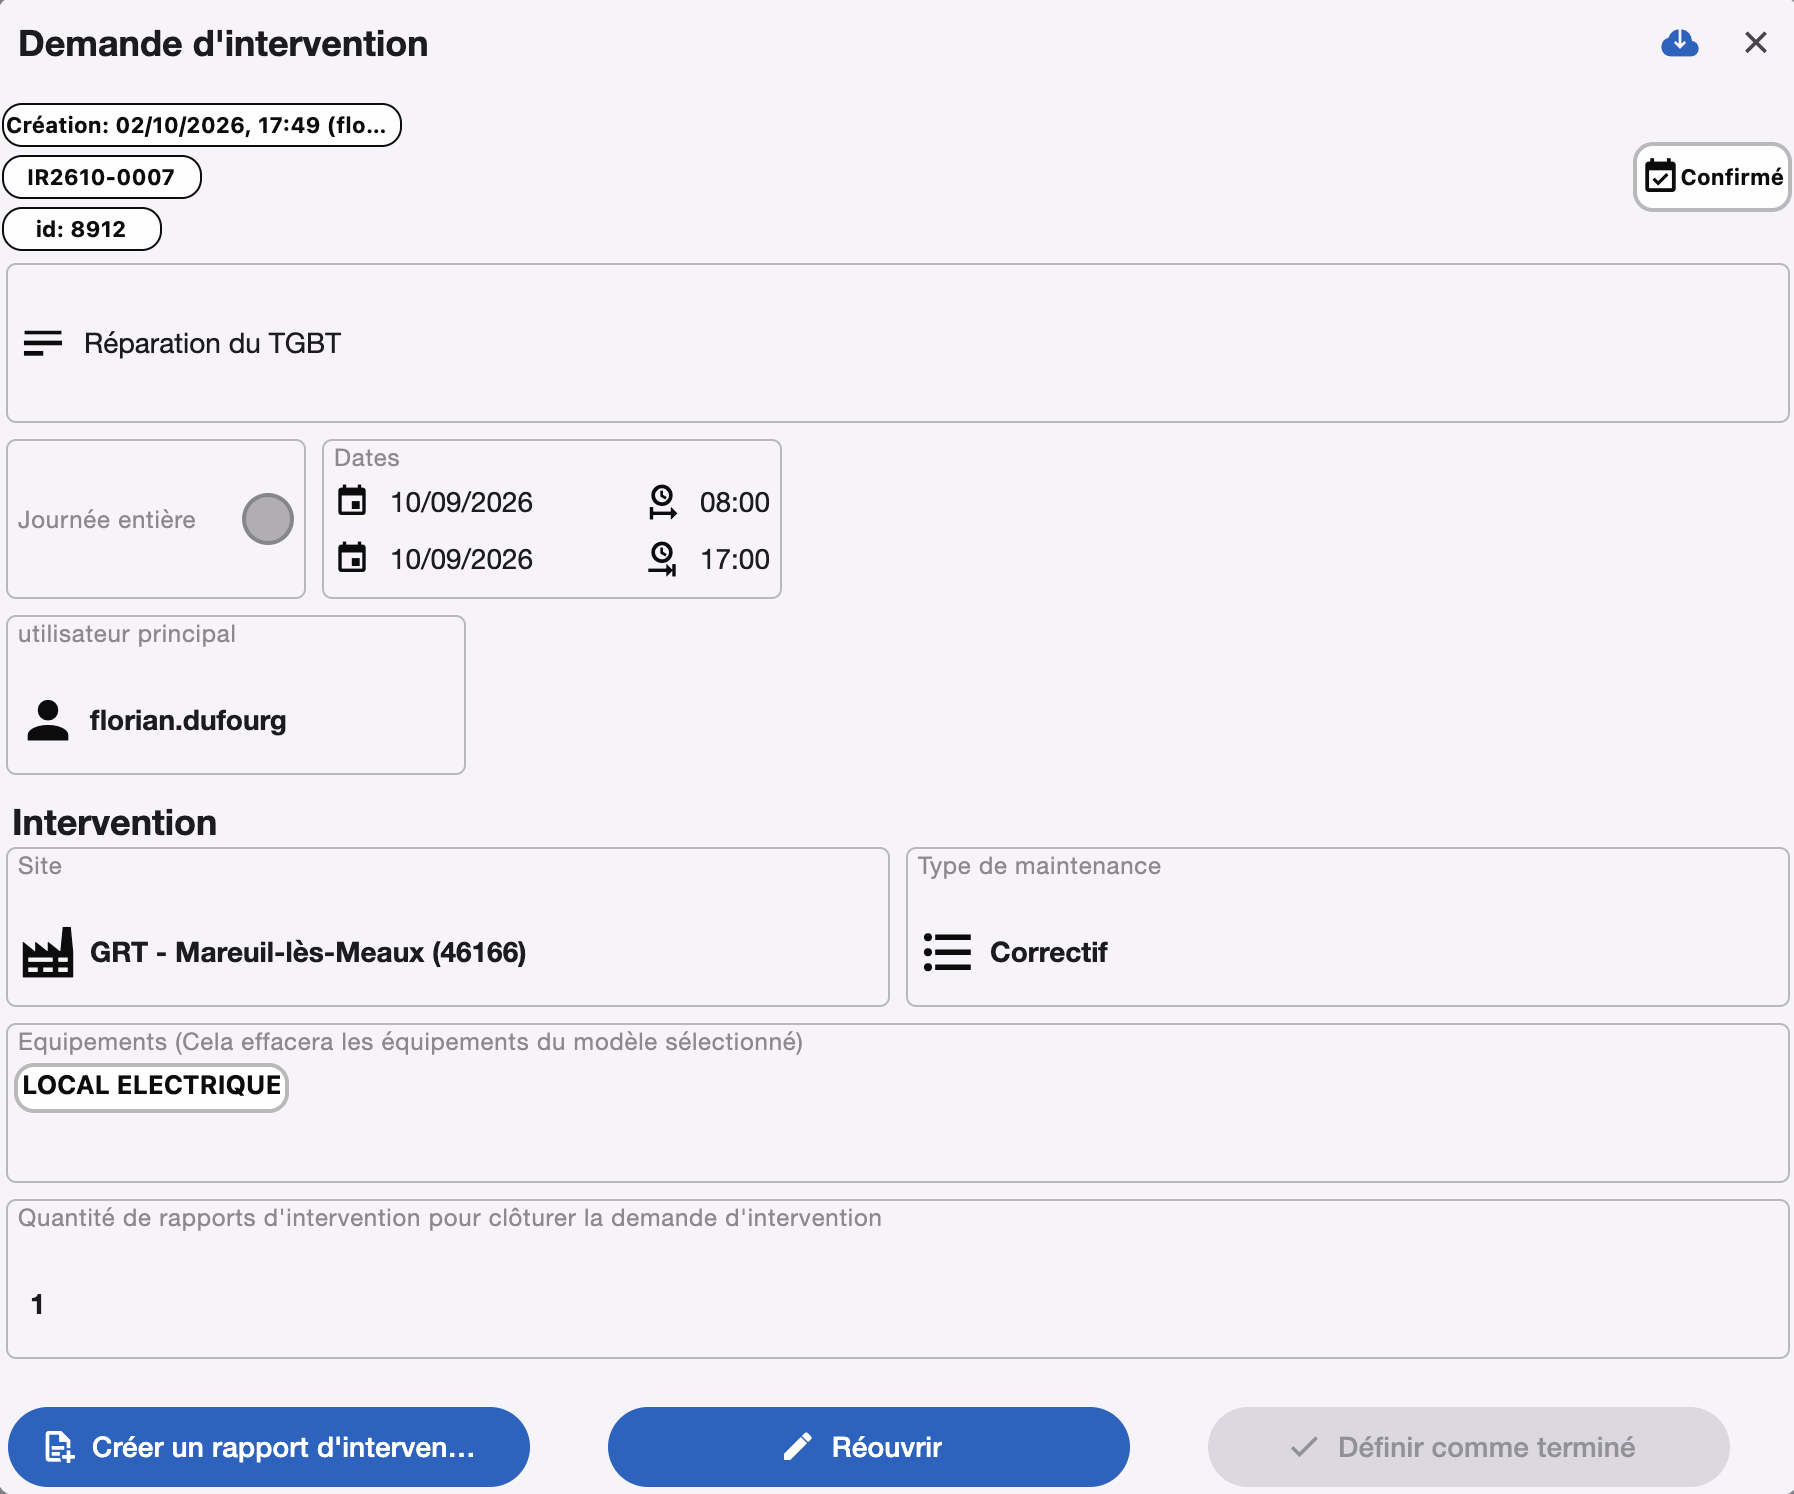Click the Confirmé status button
The width and height of the screenshot is (1794, 1494).
coord(1712,177)
